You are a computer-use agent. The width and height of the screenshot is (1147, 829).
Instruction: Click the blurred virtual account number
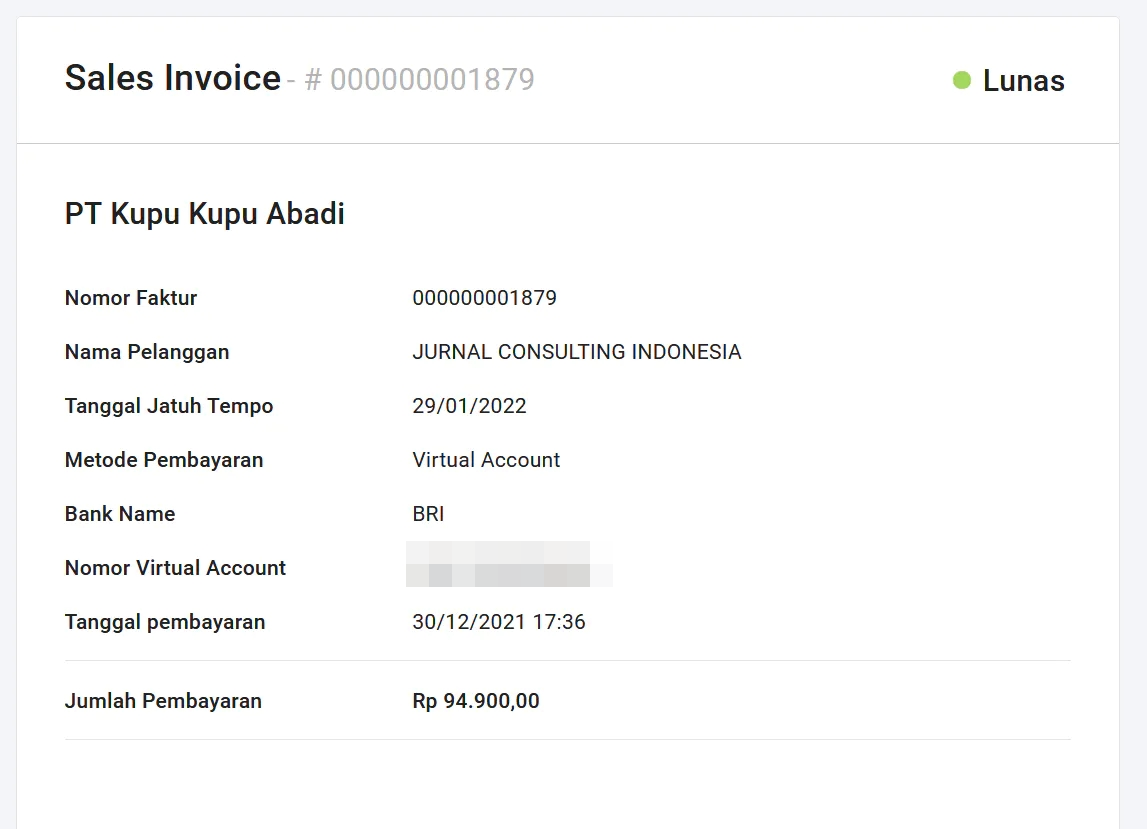[x=509, y=564]
